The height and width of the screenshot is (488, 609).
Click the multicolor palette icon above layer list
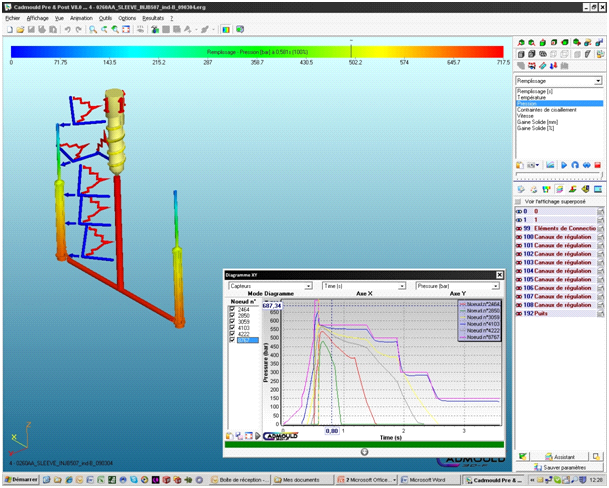coord(546,189)
